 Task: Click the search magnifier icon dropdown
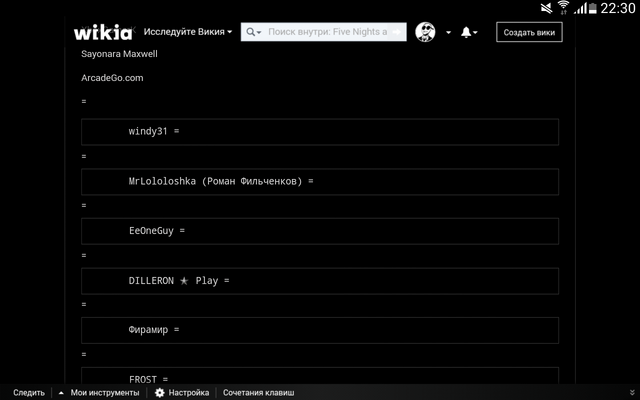coord(253,32)
